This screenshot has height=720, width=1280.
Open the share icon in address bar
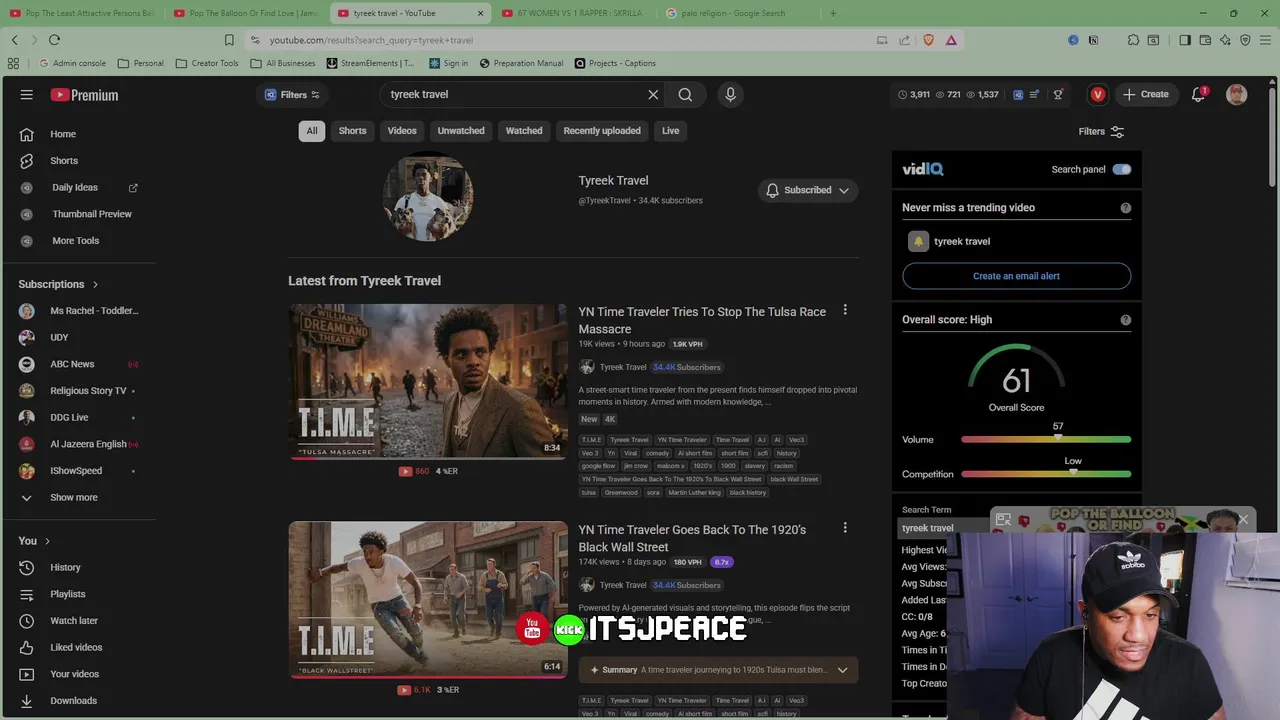click(905, 40)
